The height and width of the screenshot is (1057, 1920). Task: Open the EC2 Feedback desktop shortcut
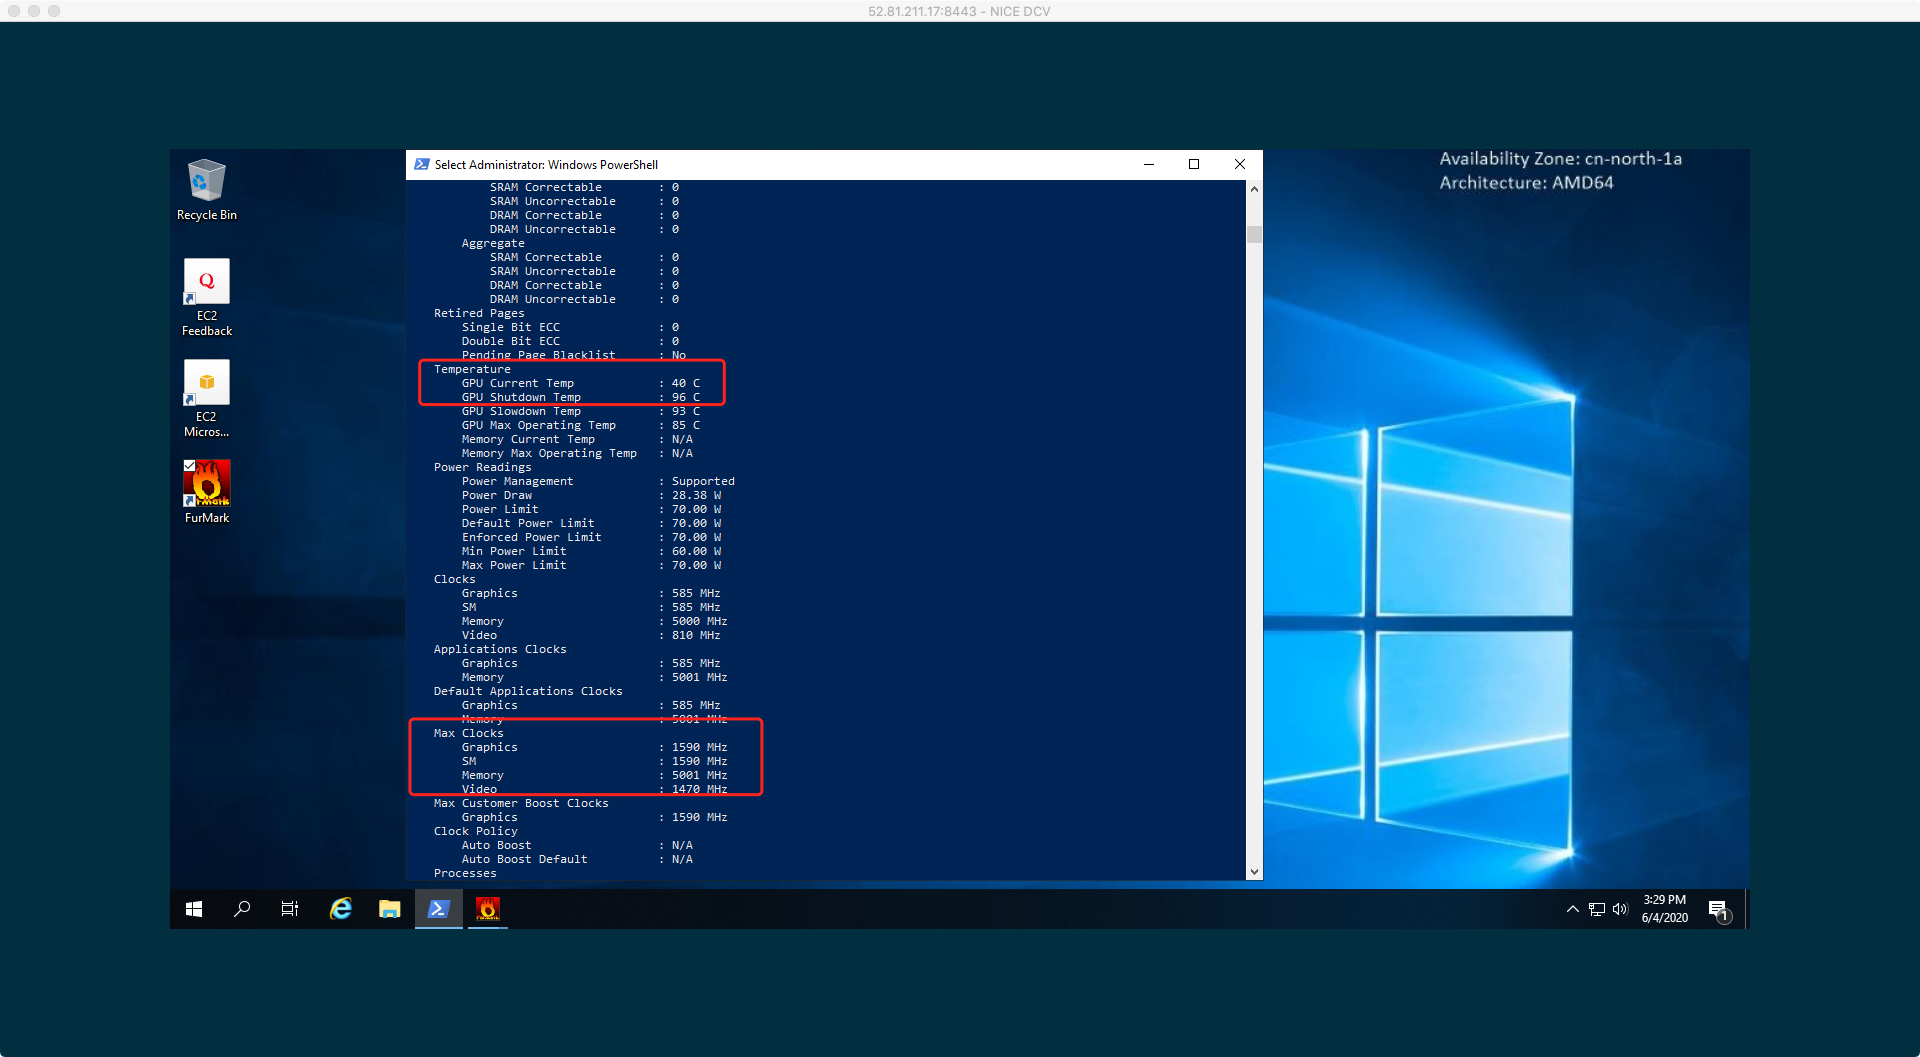coord(206,283)
